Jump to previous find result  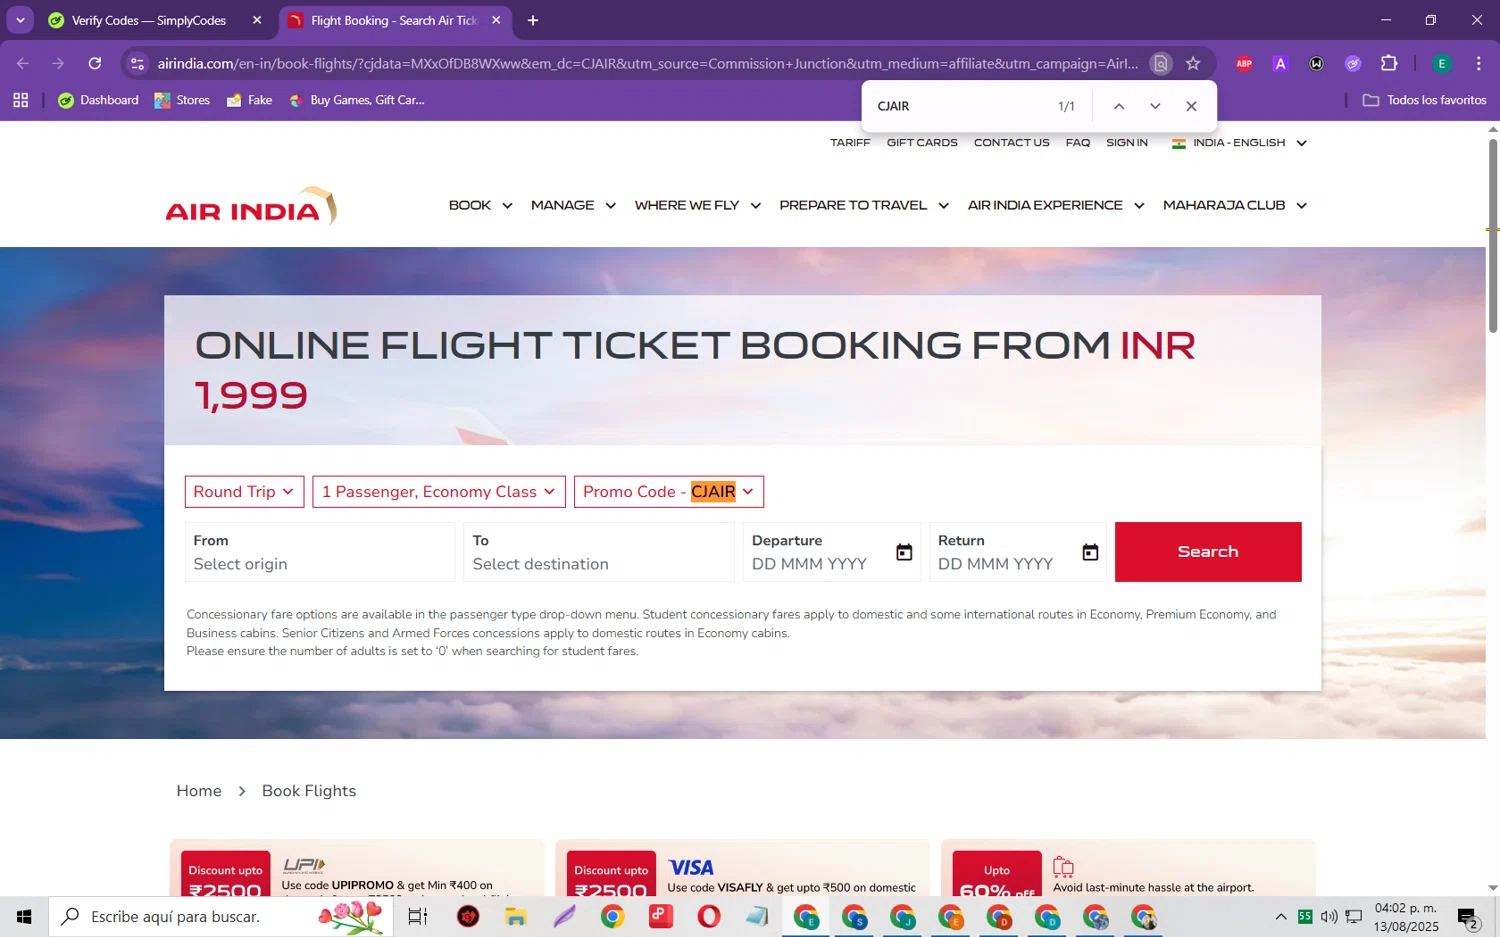[1119, 106]
